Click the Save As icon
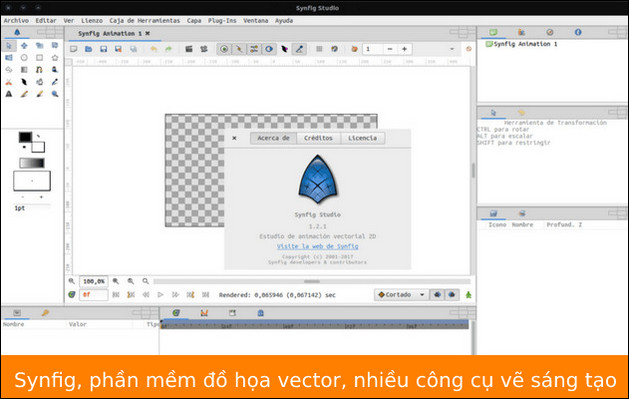The image size is (629, 399). pos(118,49)
